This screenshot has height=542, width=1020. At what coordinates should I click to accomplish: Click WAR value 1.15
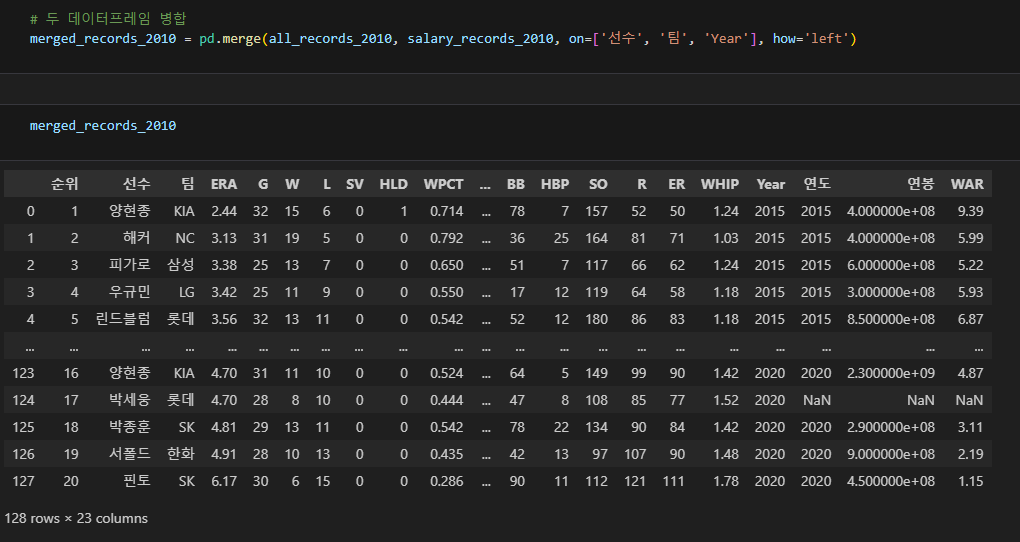coord(971,481)
